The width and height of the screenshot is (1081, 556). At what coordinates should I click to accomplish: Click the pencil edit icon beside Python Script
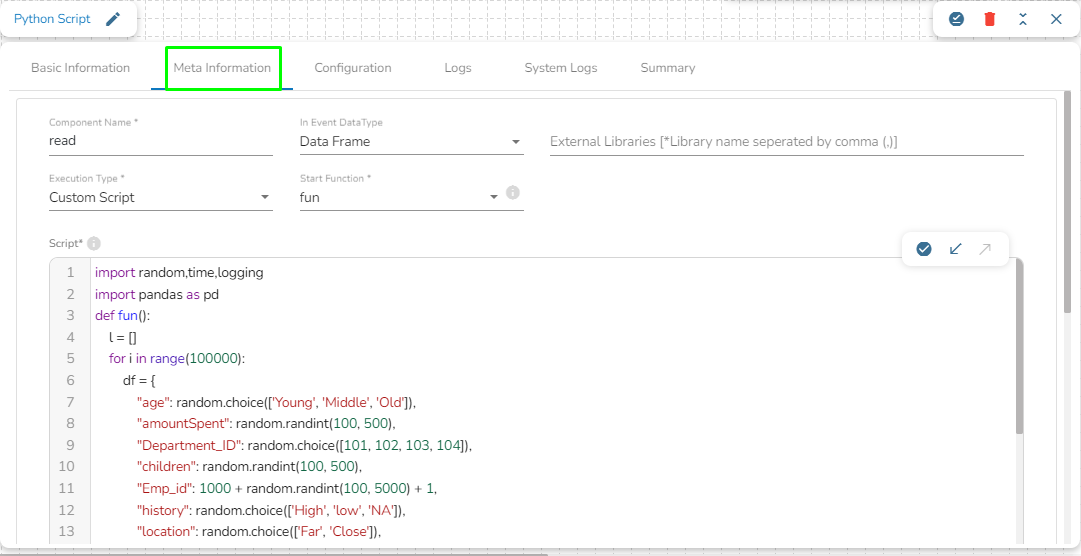point(113,19)
